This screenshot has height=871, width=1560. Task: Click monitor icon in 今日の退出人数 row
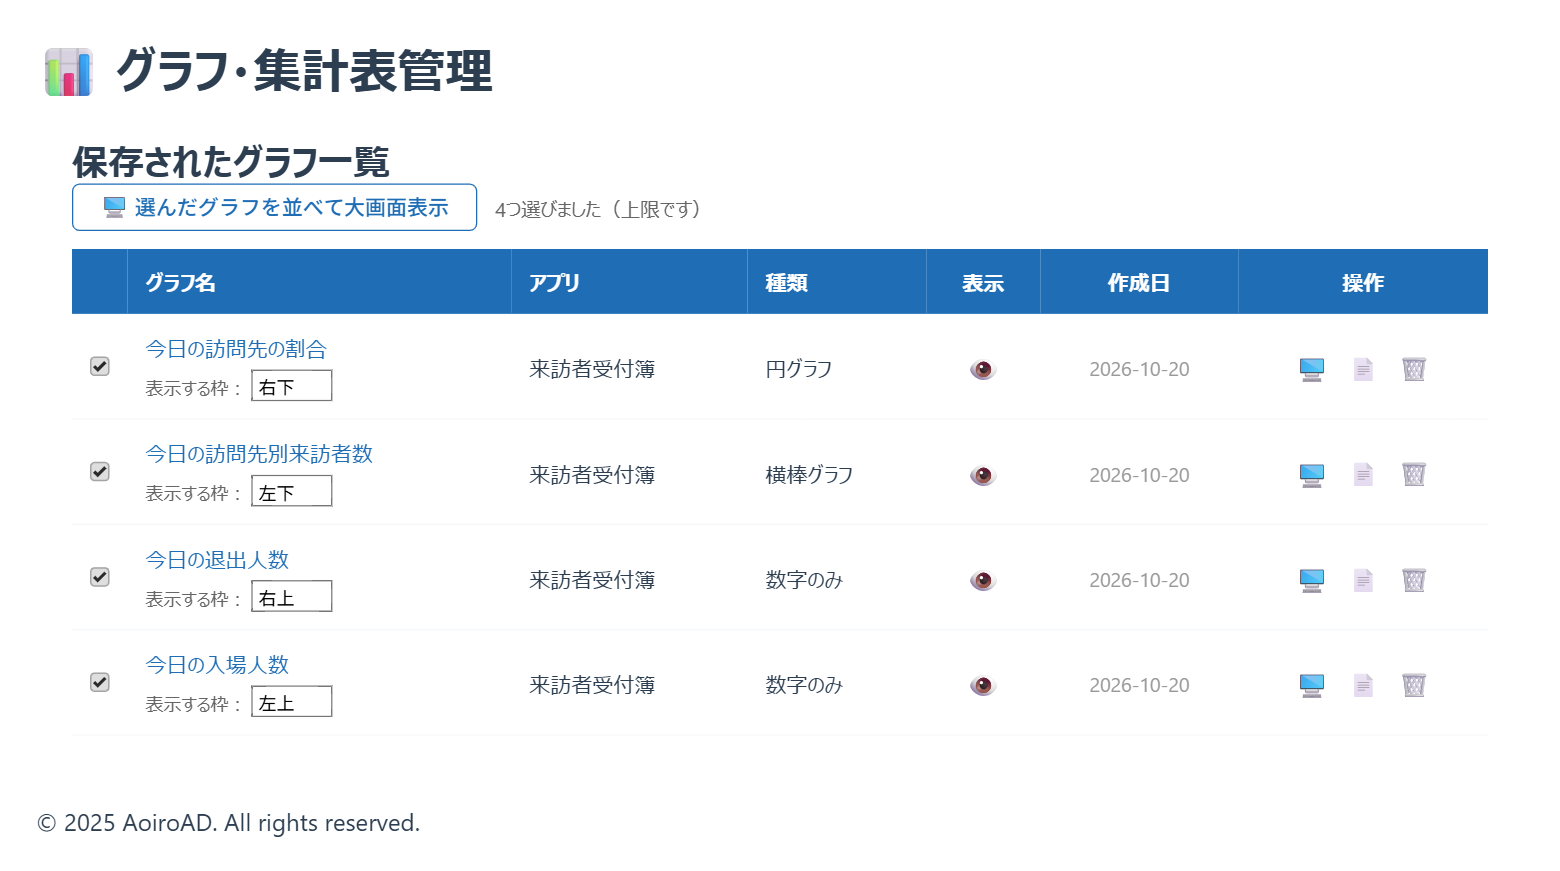point(1312,580)
